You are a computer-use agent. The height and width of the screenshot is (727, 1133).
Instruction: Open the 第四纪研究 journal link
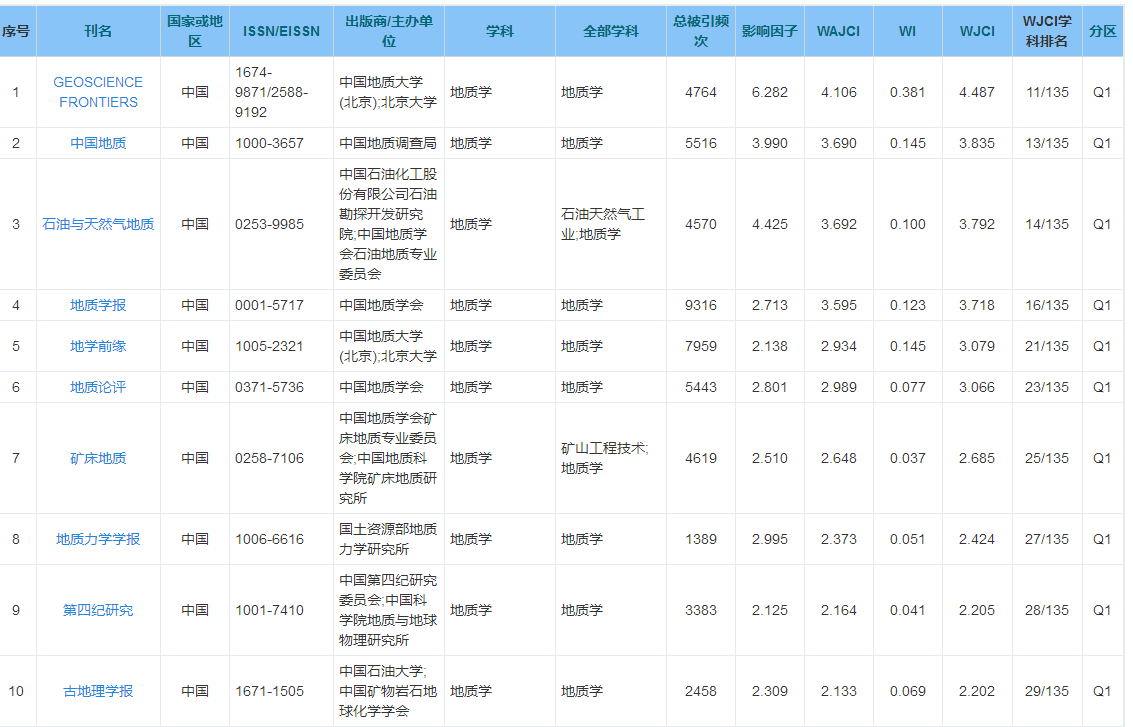pyautogui.click(x=98, y=610)
